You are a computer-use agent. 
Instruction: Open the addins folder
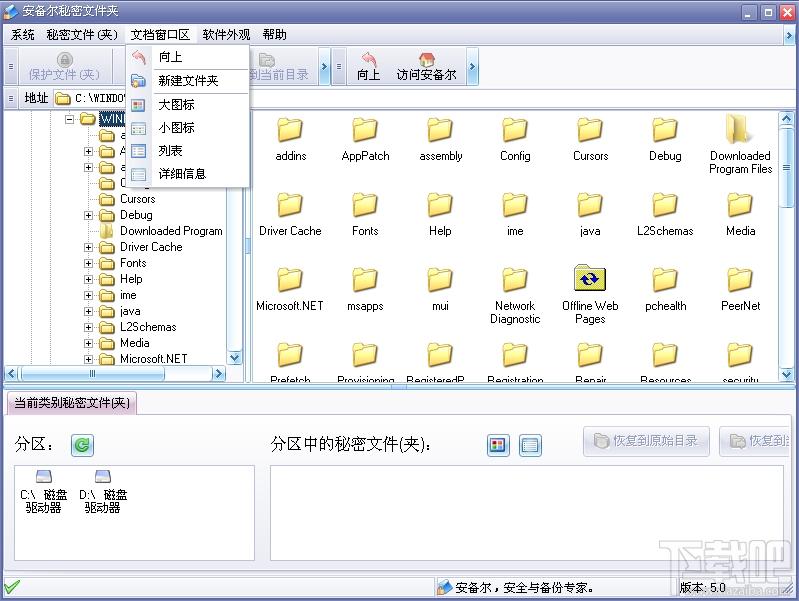(x=290, y=139)
